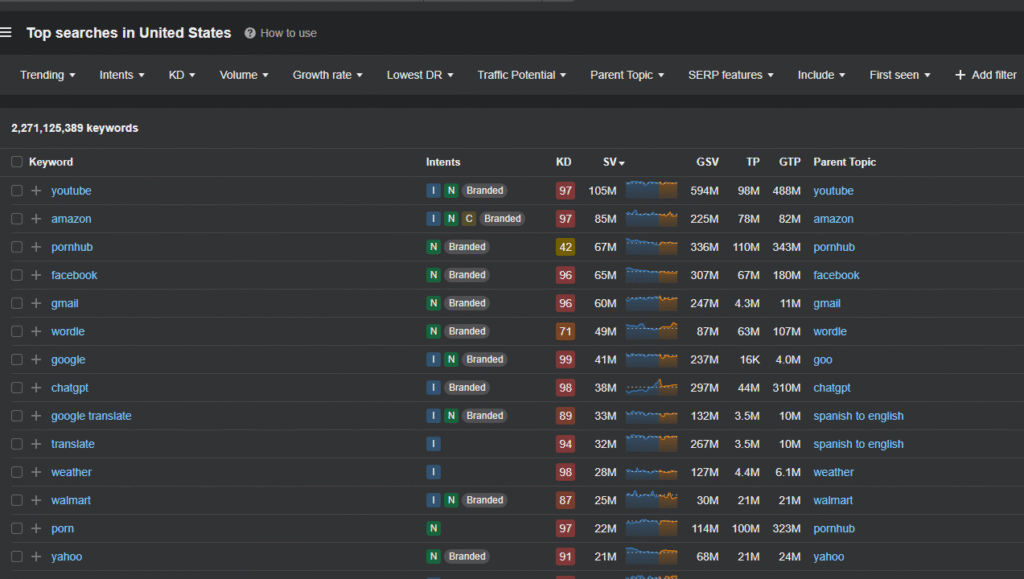Click the plus icon beside chatgpt
1024x579 pixels.
[x=37, y=387]
